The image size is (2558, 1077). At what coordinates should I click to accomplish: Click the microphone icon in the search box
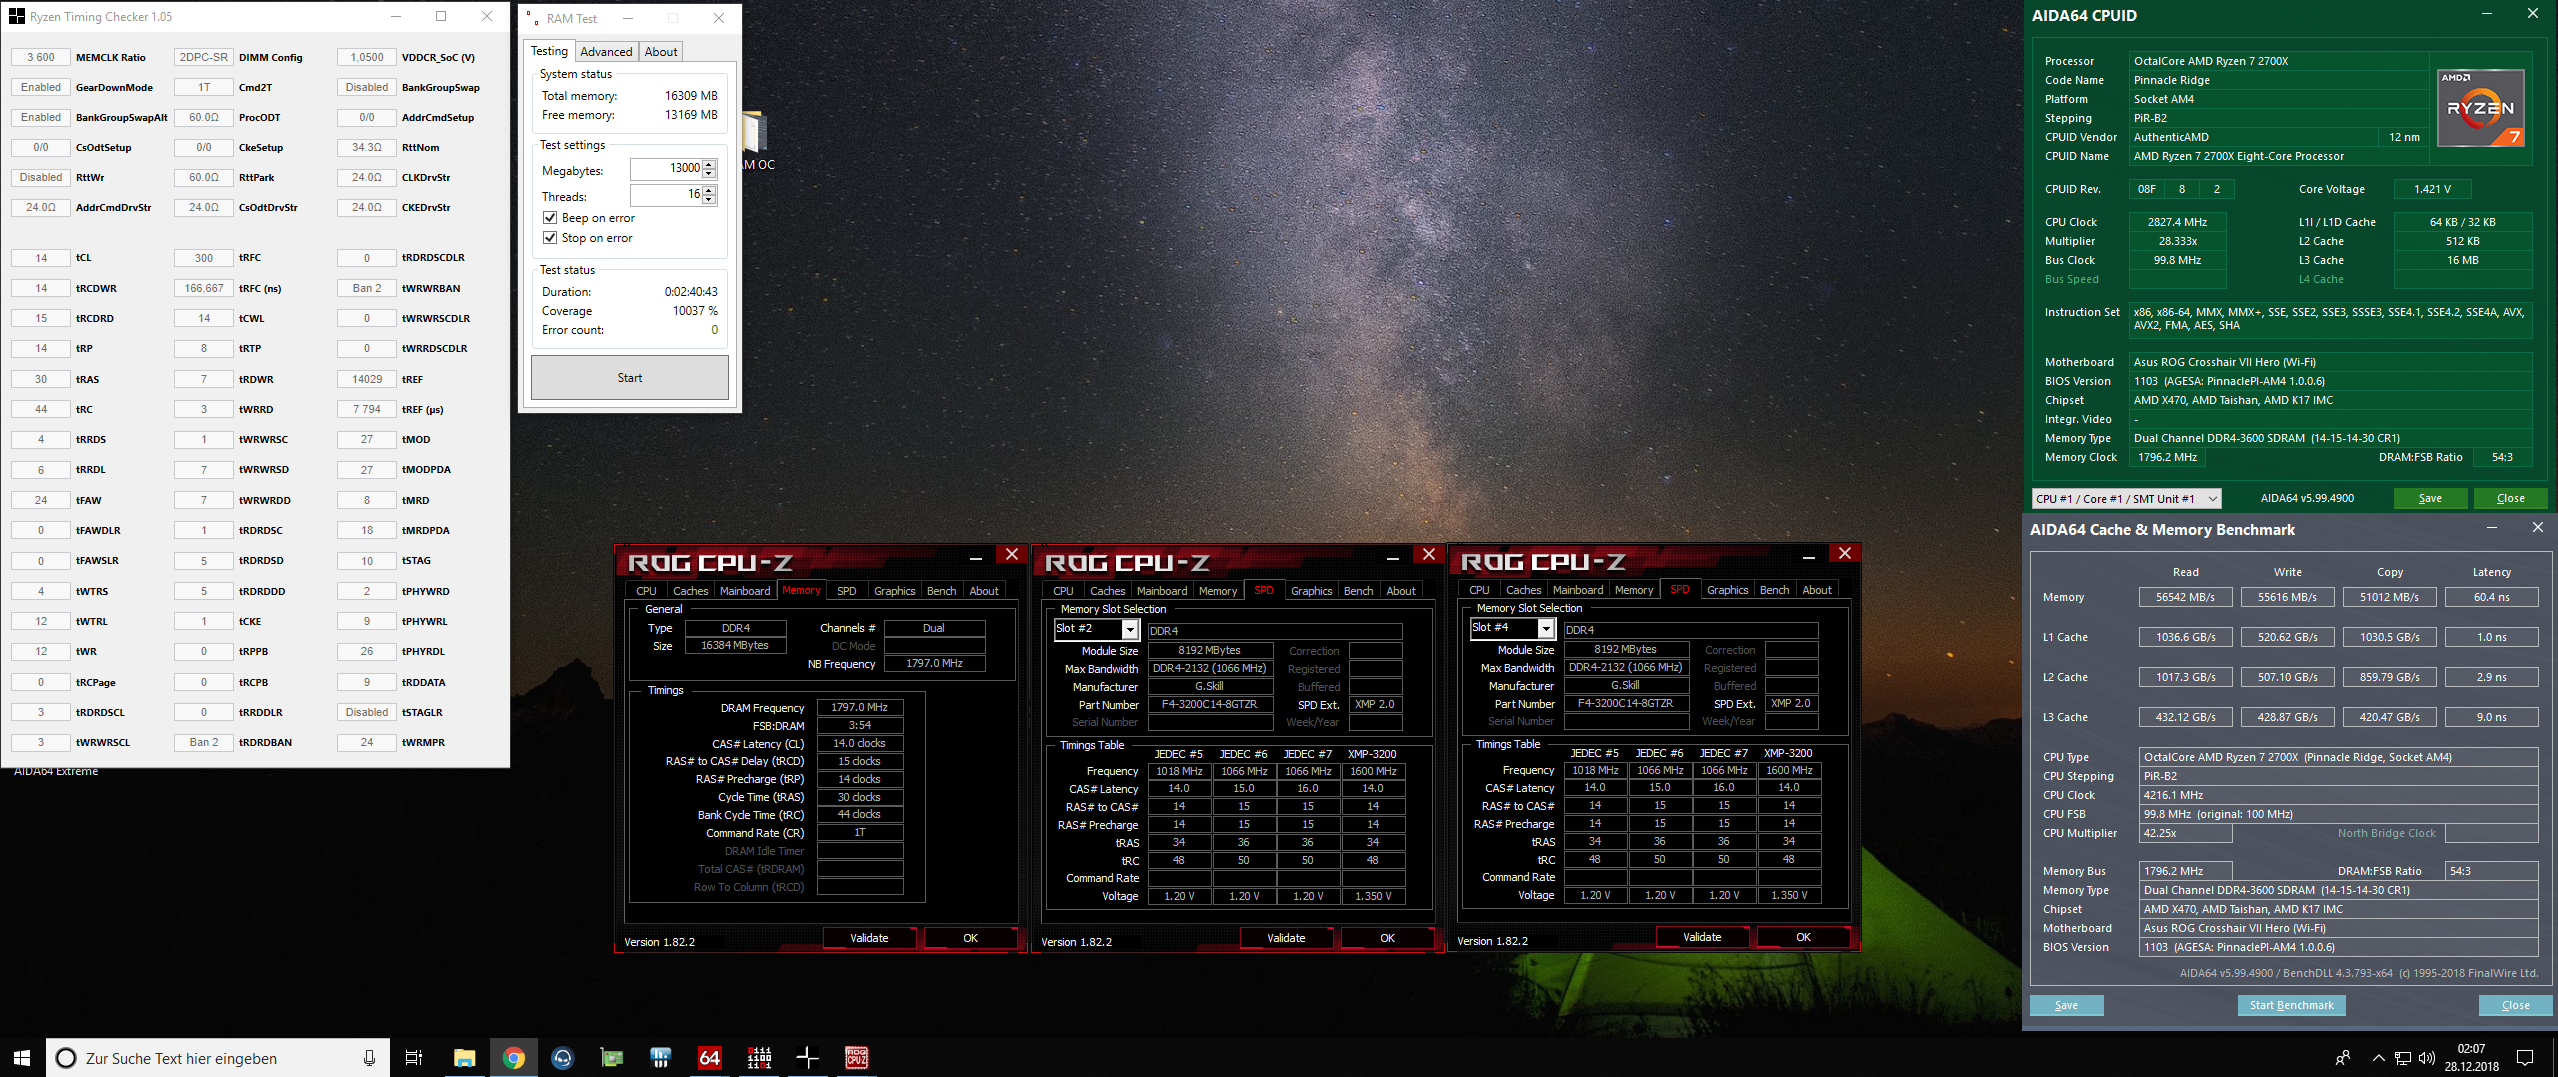tap(369, 1058)
